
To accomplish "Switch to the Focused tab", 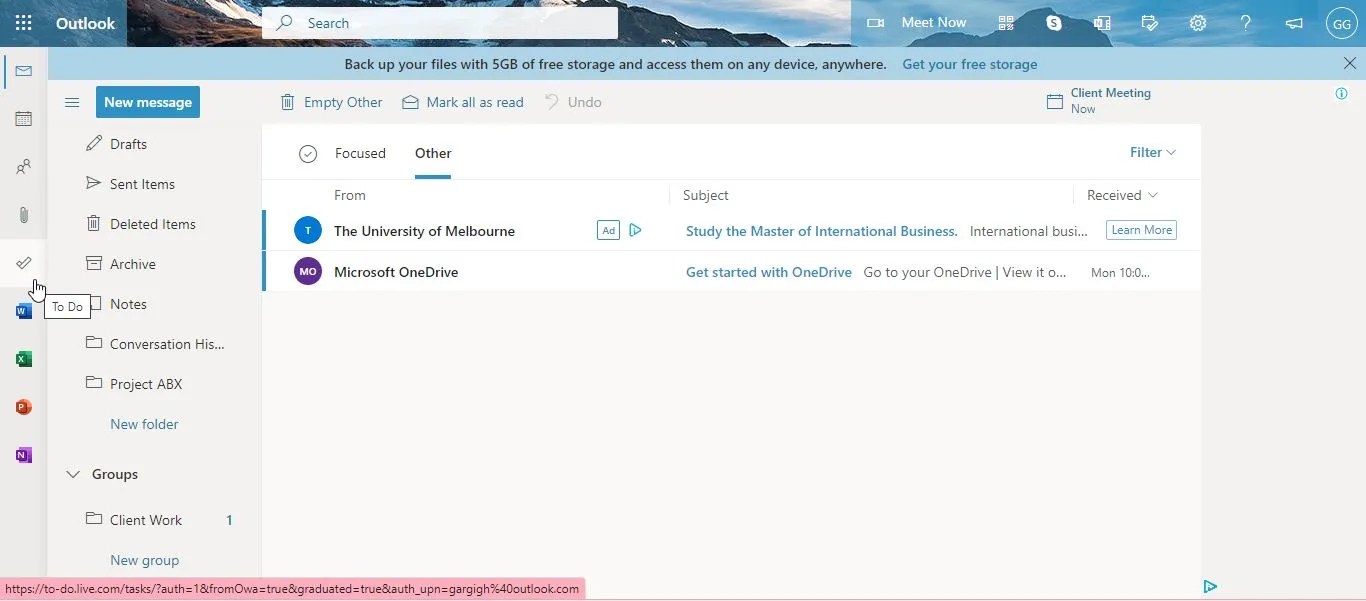I will (360, 153).
